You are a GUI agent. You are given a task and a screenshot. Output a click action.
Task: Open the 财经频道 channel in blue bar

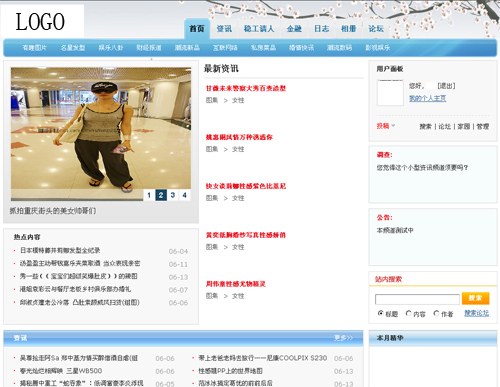tap(149, 48)
